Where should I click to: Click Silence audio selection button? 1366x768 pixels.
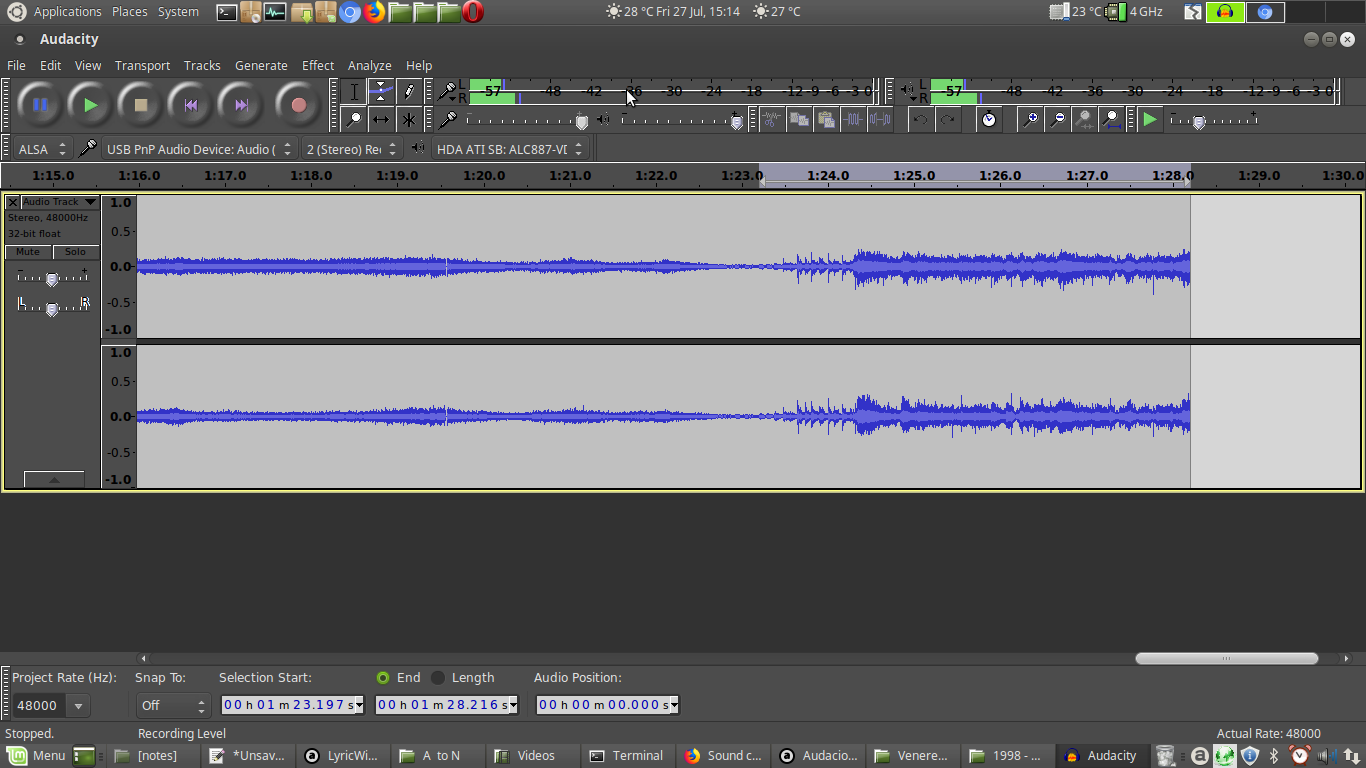click(x=880, y=120)
